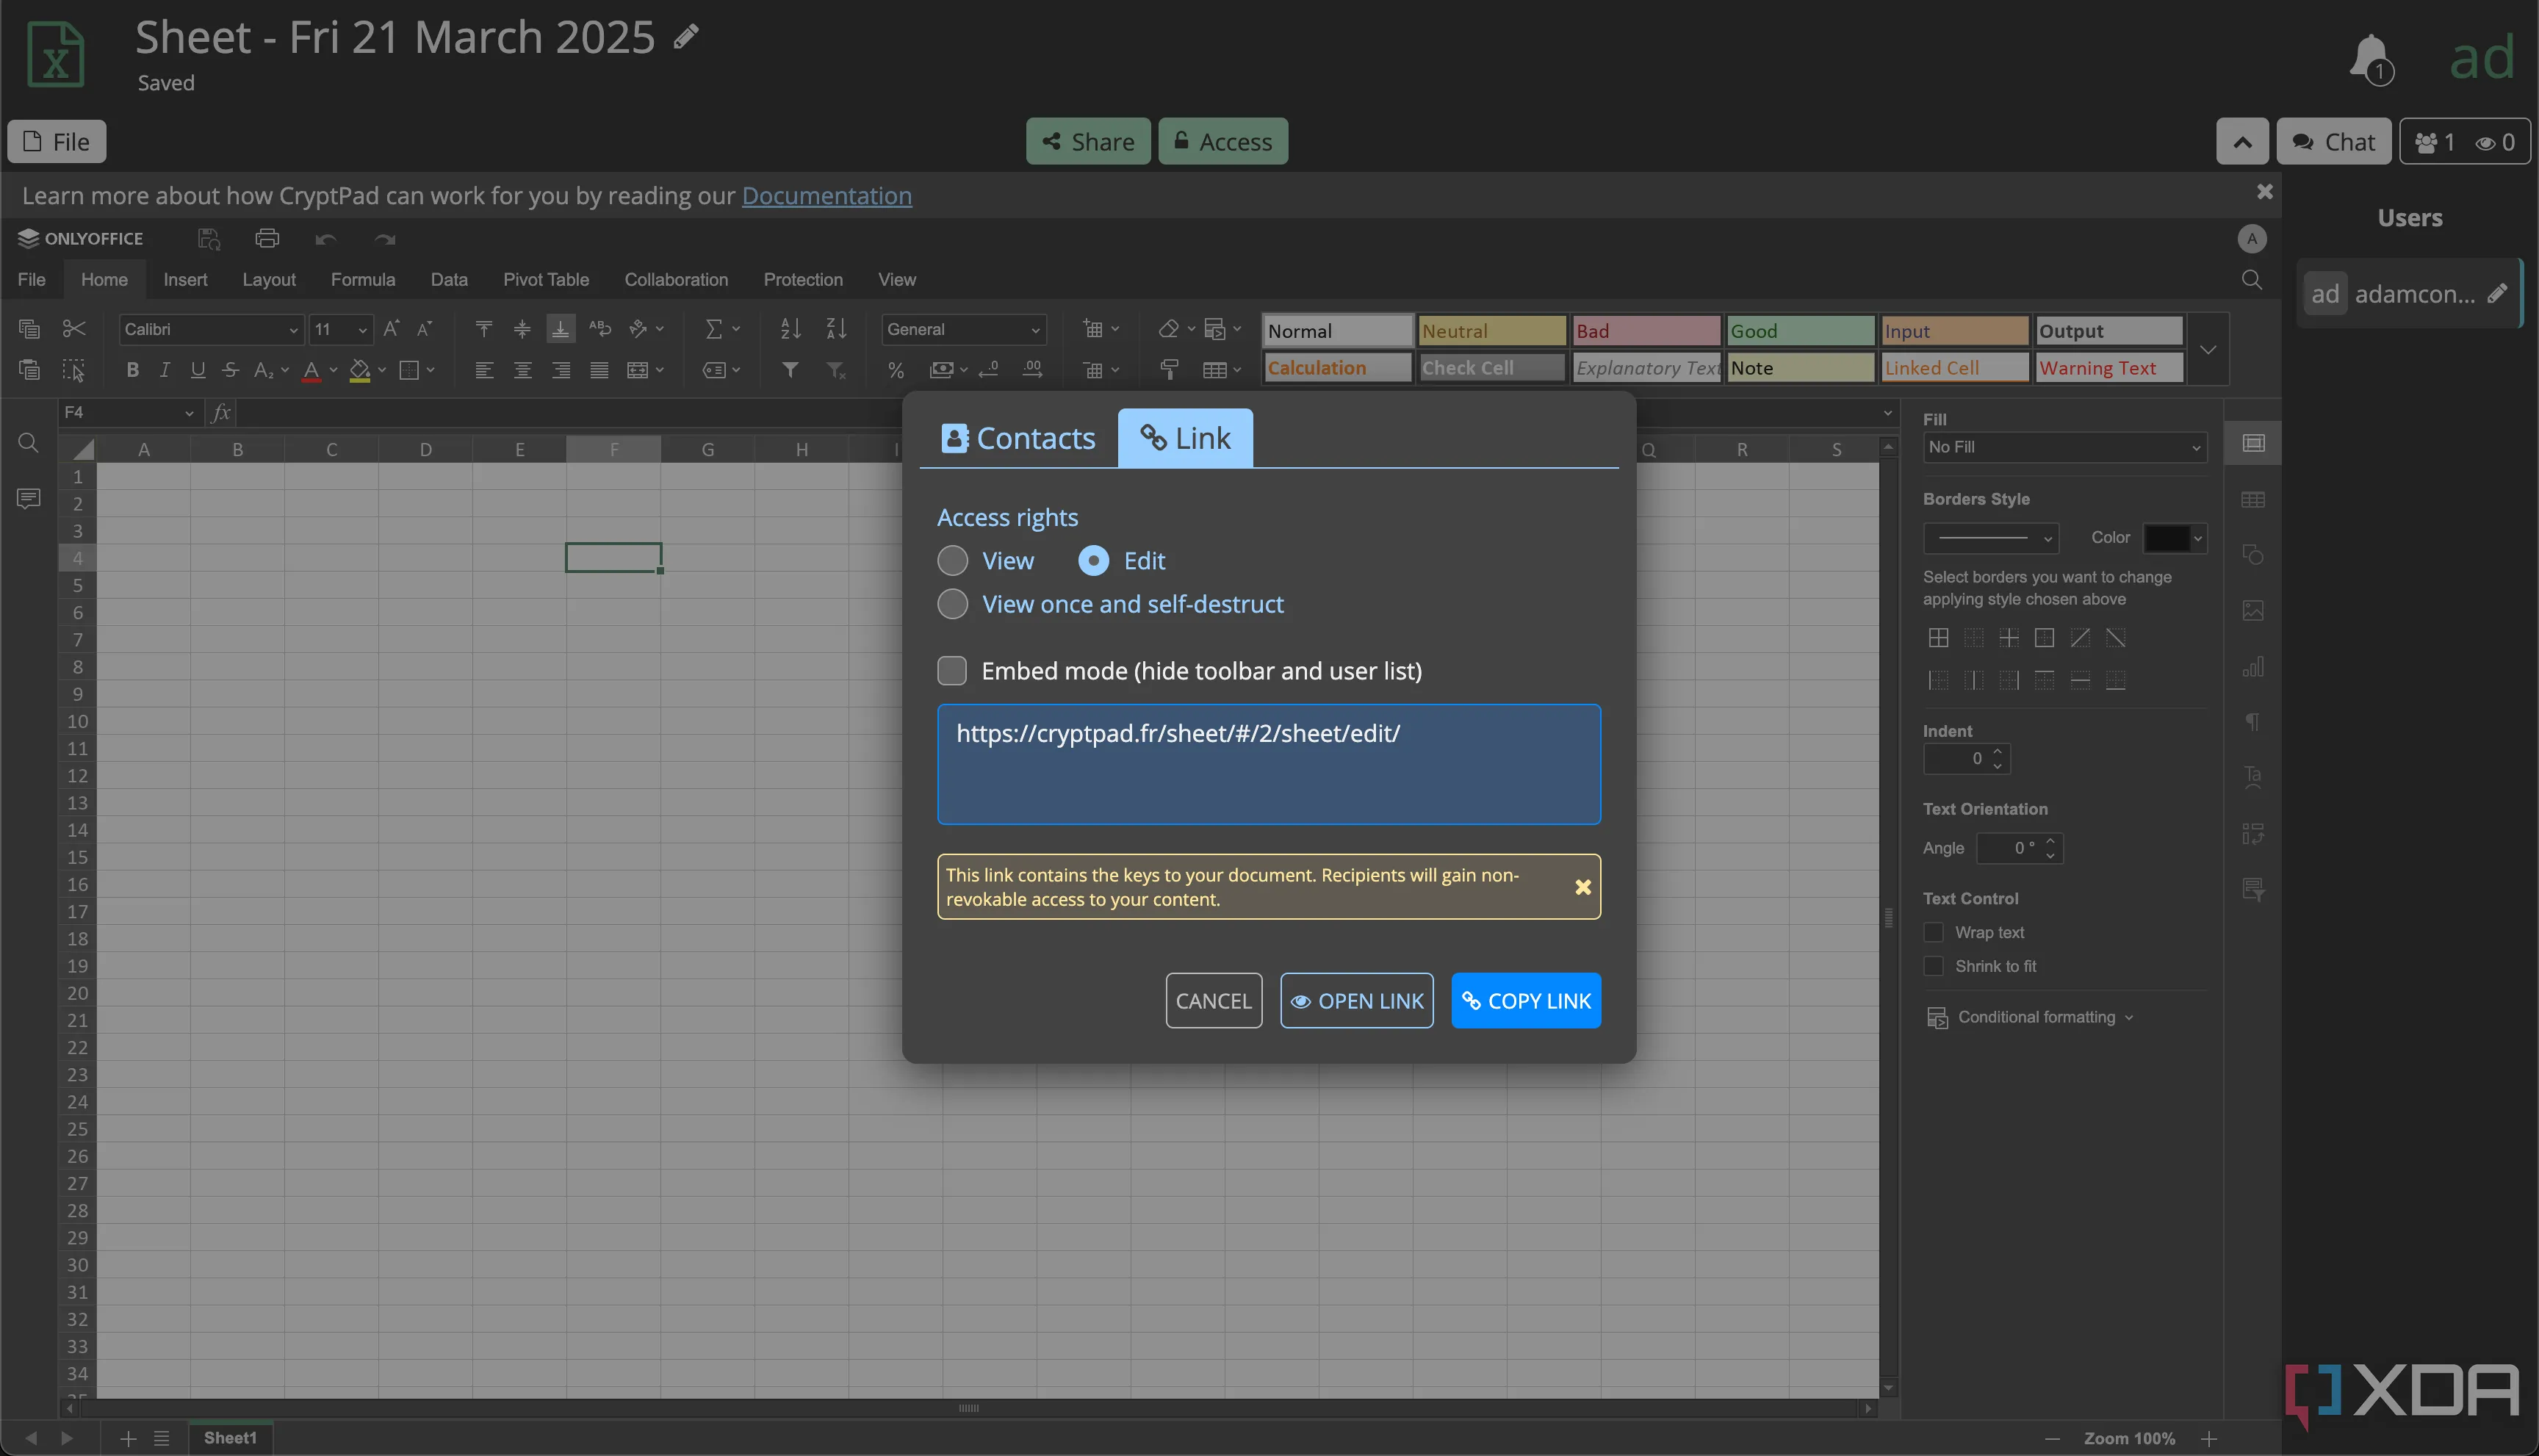Image resolution: width=2539 pixels, height=1456 pixels.
Task: Click the copy style paintbrush icon
Action: (x=1169, y=370)
